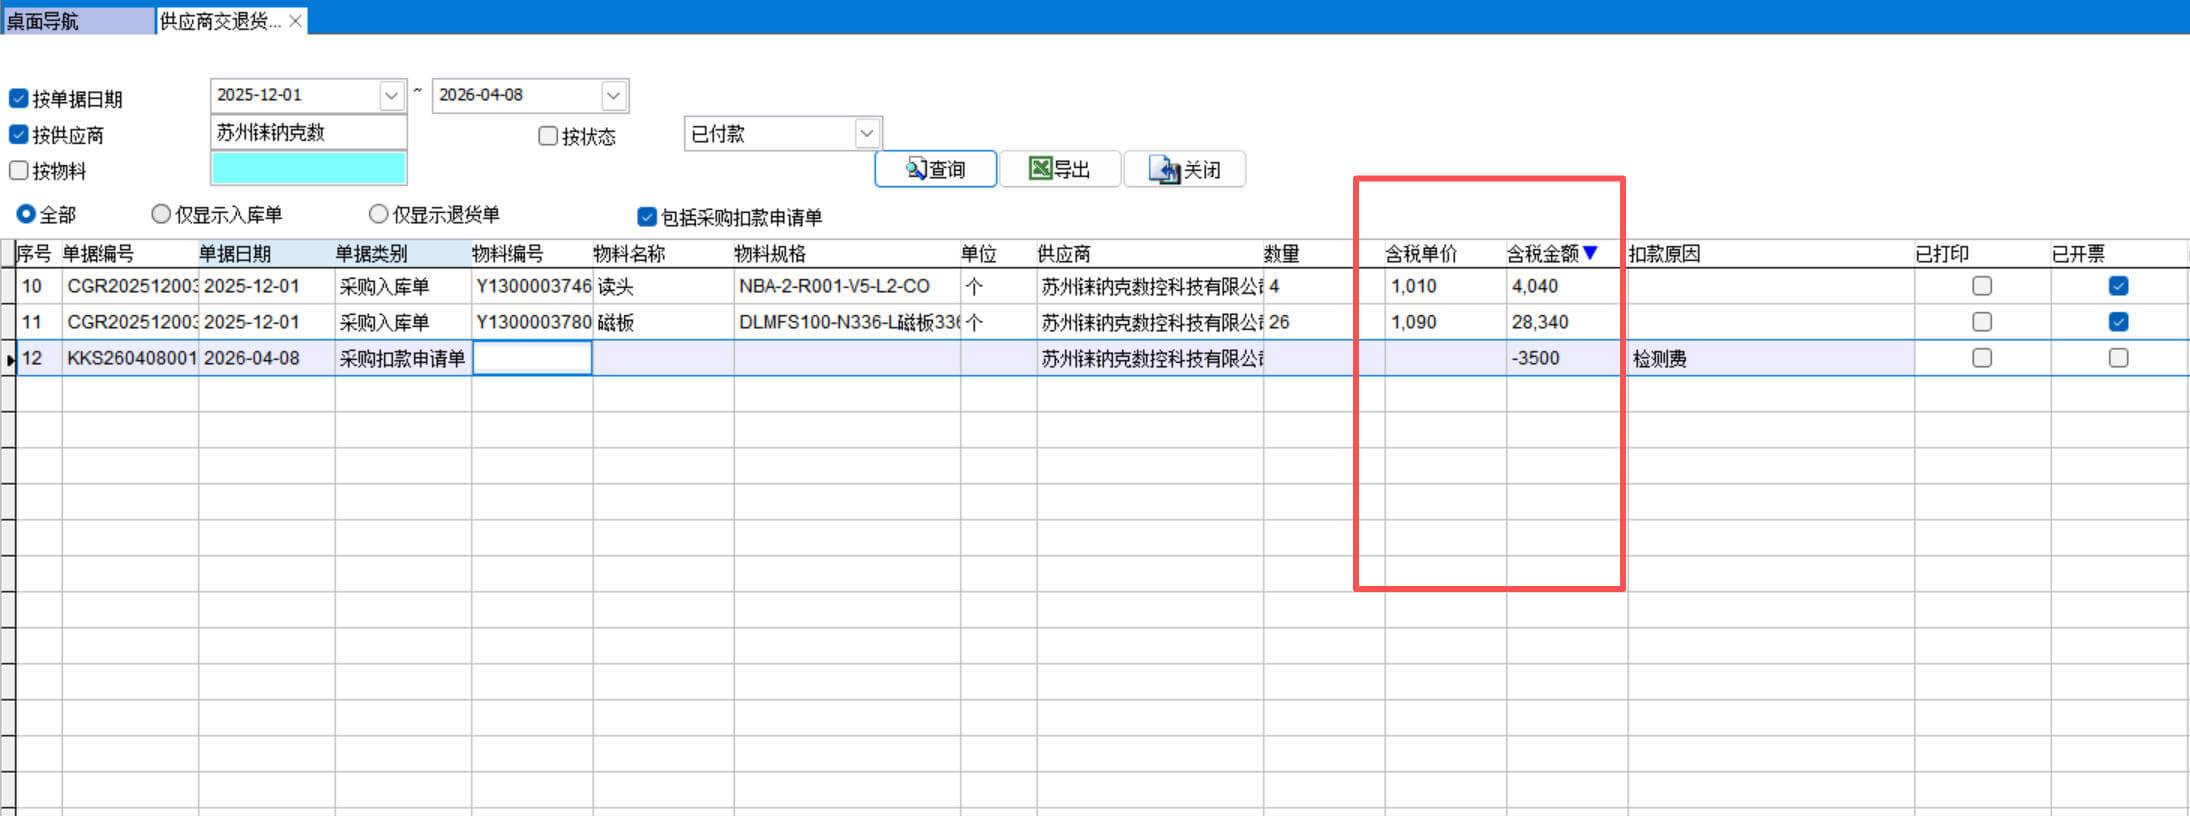Expand the 已付款 status dropdown

point(866,133)
